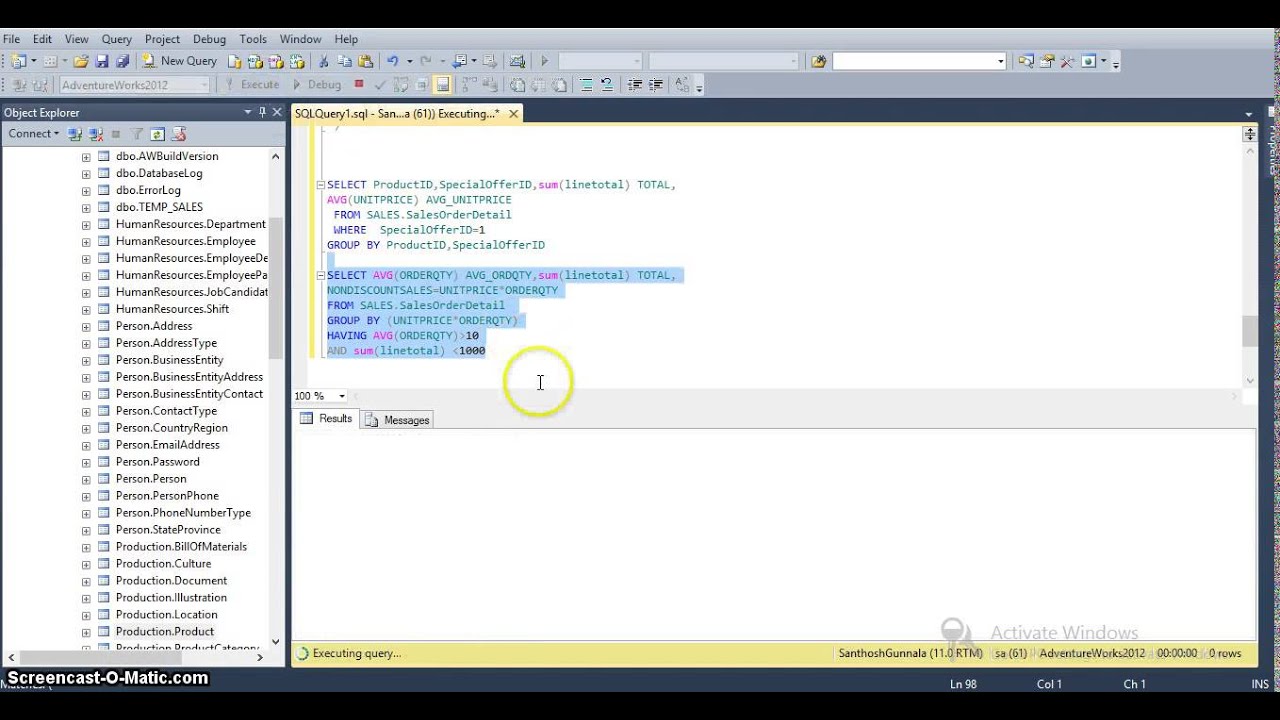Open the Window menu
1280x720 pixels.
[300, 39]
